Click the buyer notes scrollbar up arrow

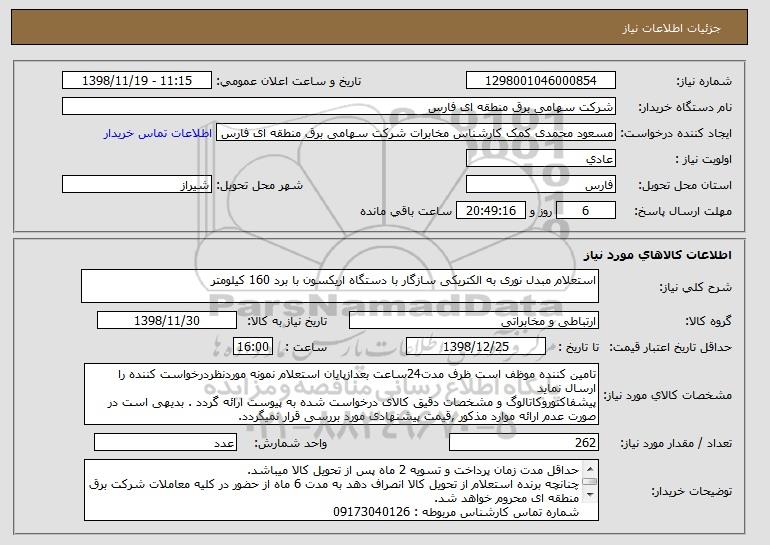point(590,467)
